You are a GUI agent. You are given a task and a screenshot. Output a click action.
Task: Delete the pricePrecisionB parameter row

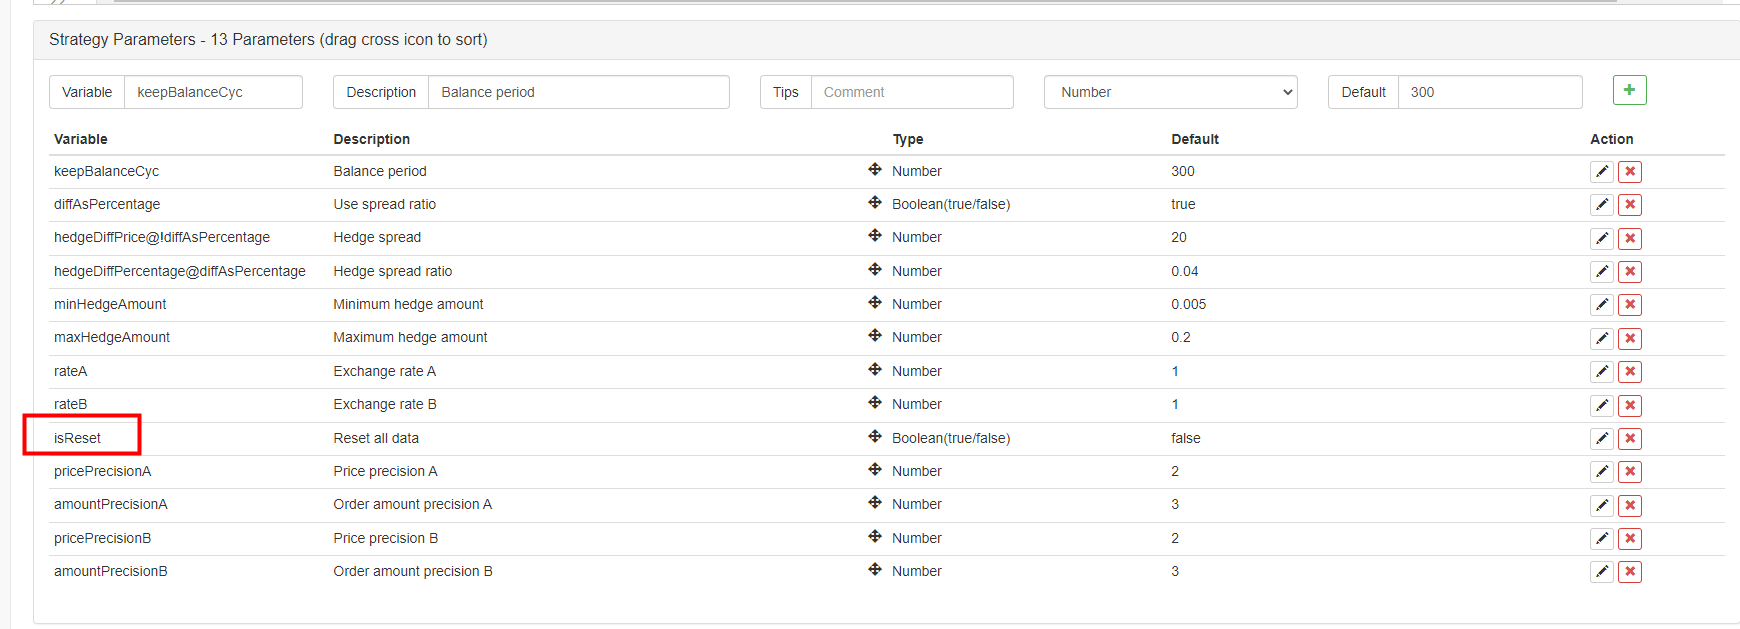click(x=1630, y=539)
